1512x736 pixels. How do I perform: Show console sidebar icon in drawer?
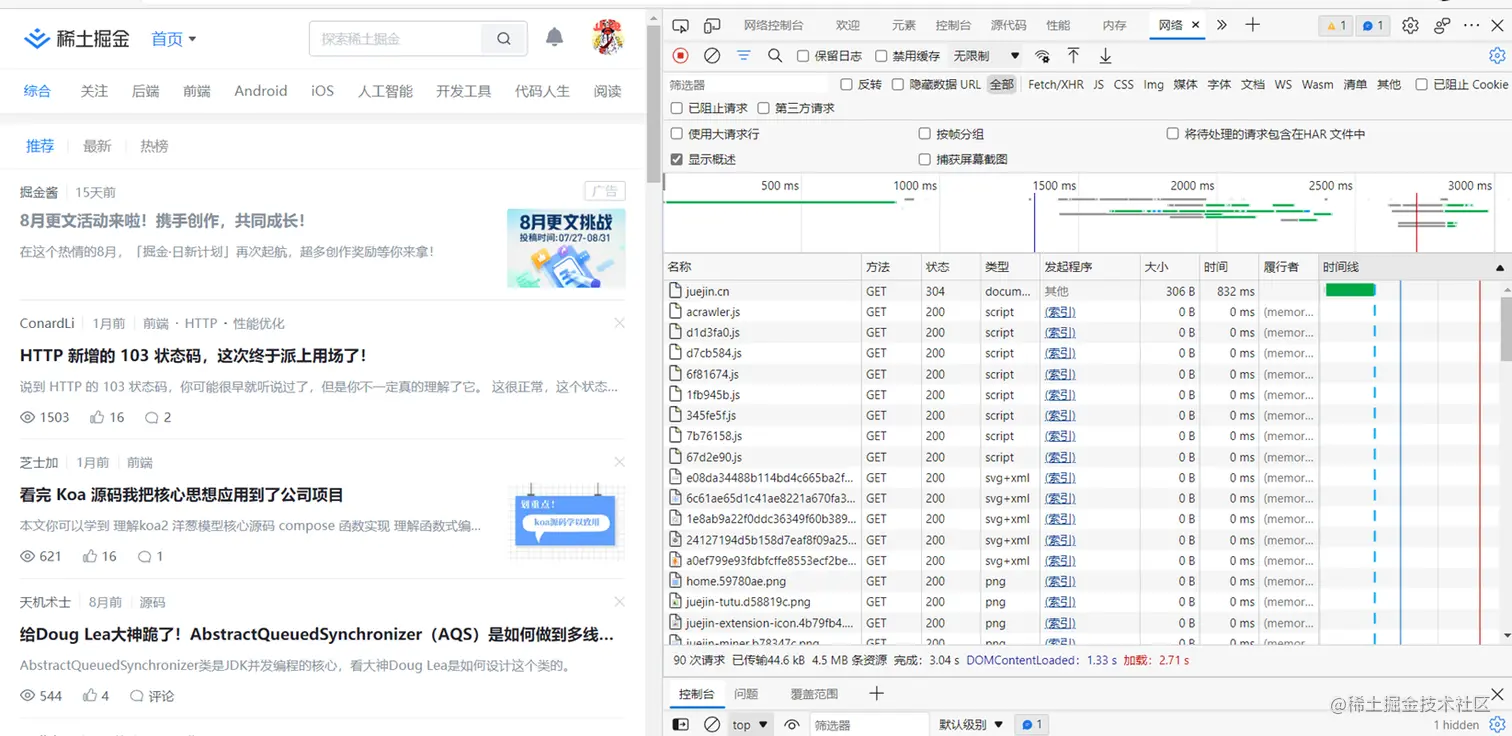pos(680,724)
